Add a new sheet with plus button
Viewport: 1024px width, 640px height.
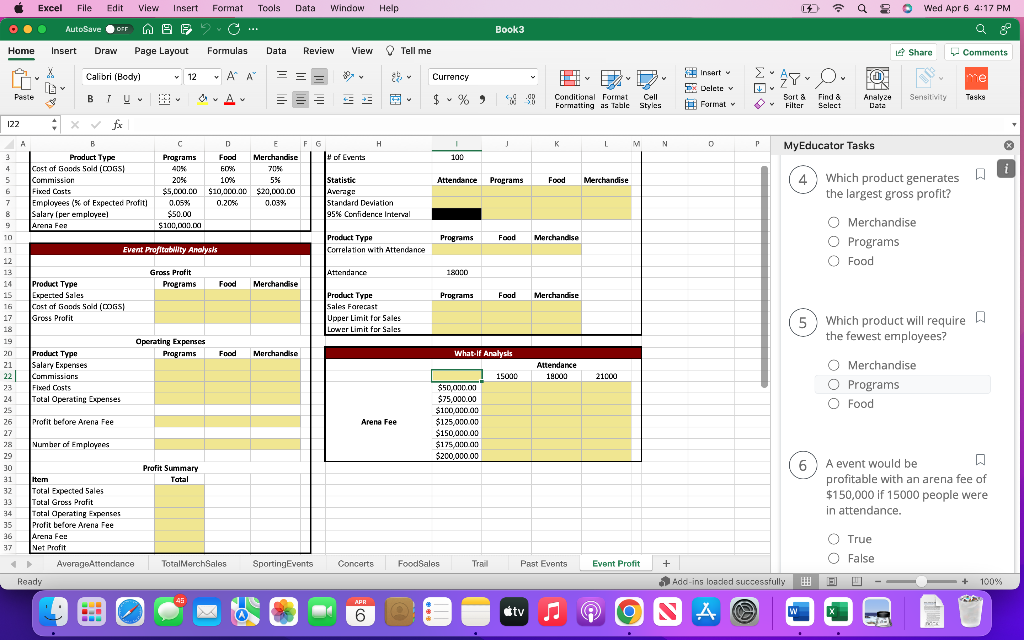tap(666, 564)
